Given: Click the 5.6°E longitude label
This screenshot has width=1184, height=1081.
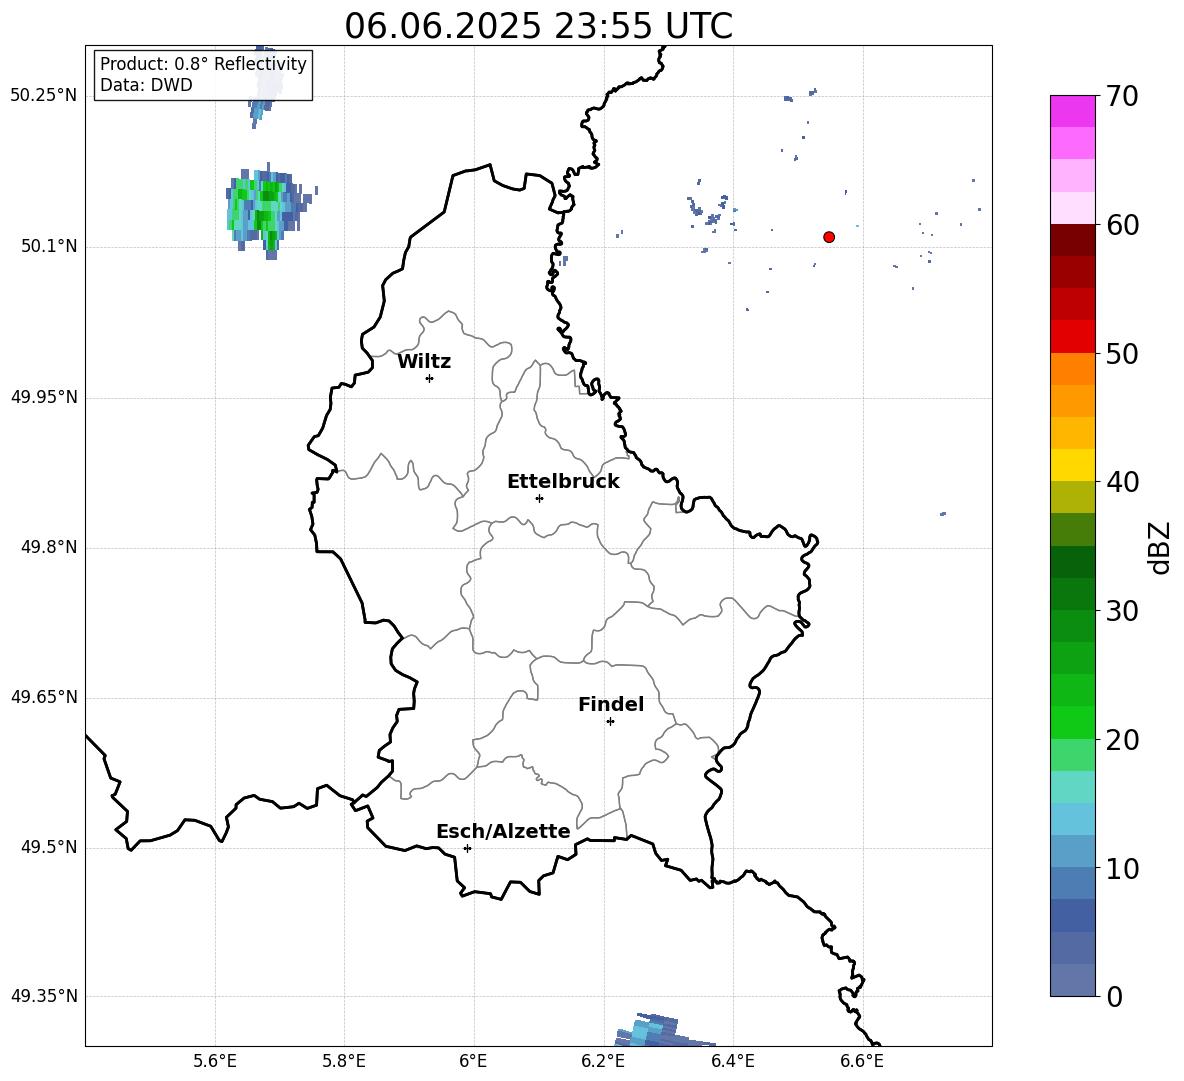Looking at the screenshot, I should (x=215, y=1061).
